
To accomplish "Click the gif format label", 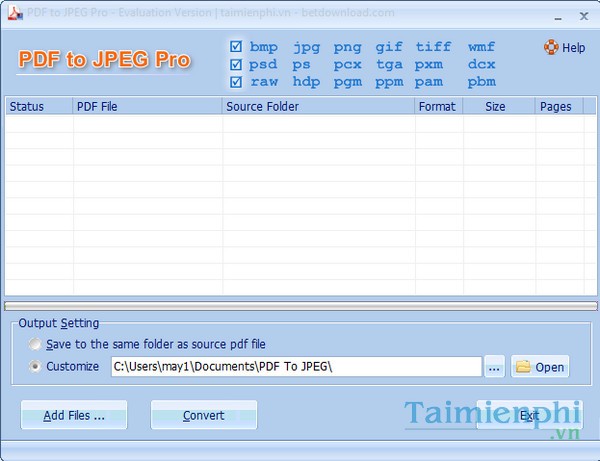I will click(388, 47).
